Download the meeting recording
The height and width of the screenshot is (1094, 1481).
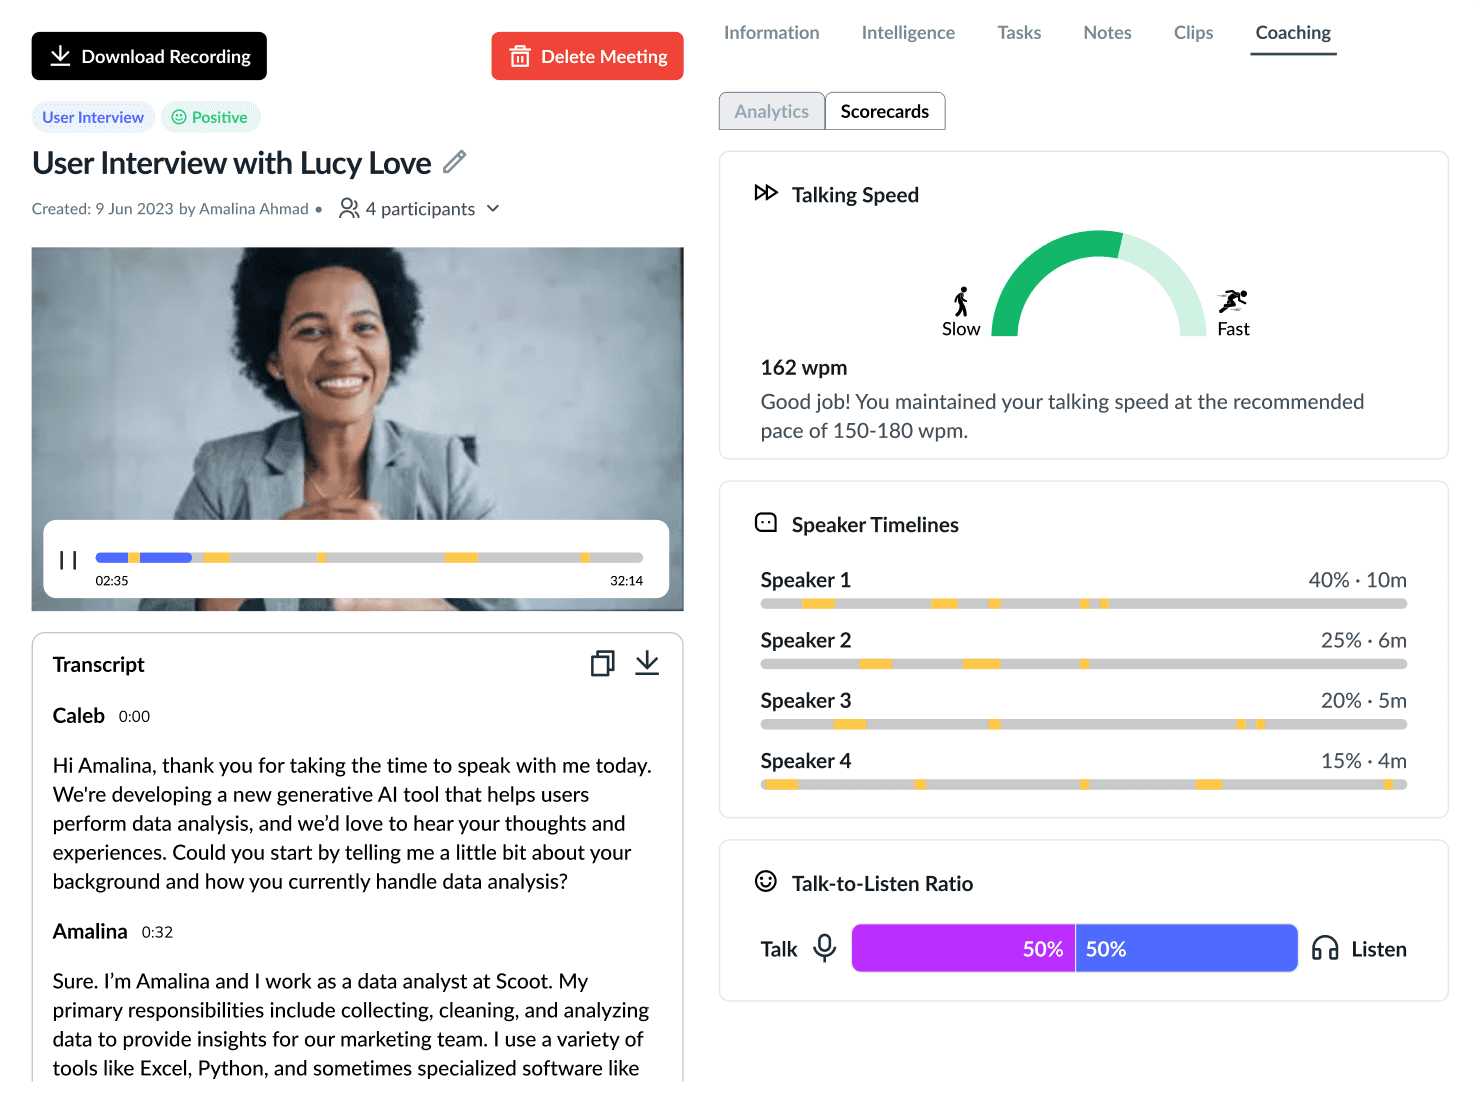pyautogui.click(x=148, y=56)
